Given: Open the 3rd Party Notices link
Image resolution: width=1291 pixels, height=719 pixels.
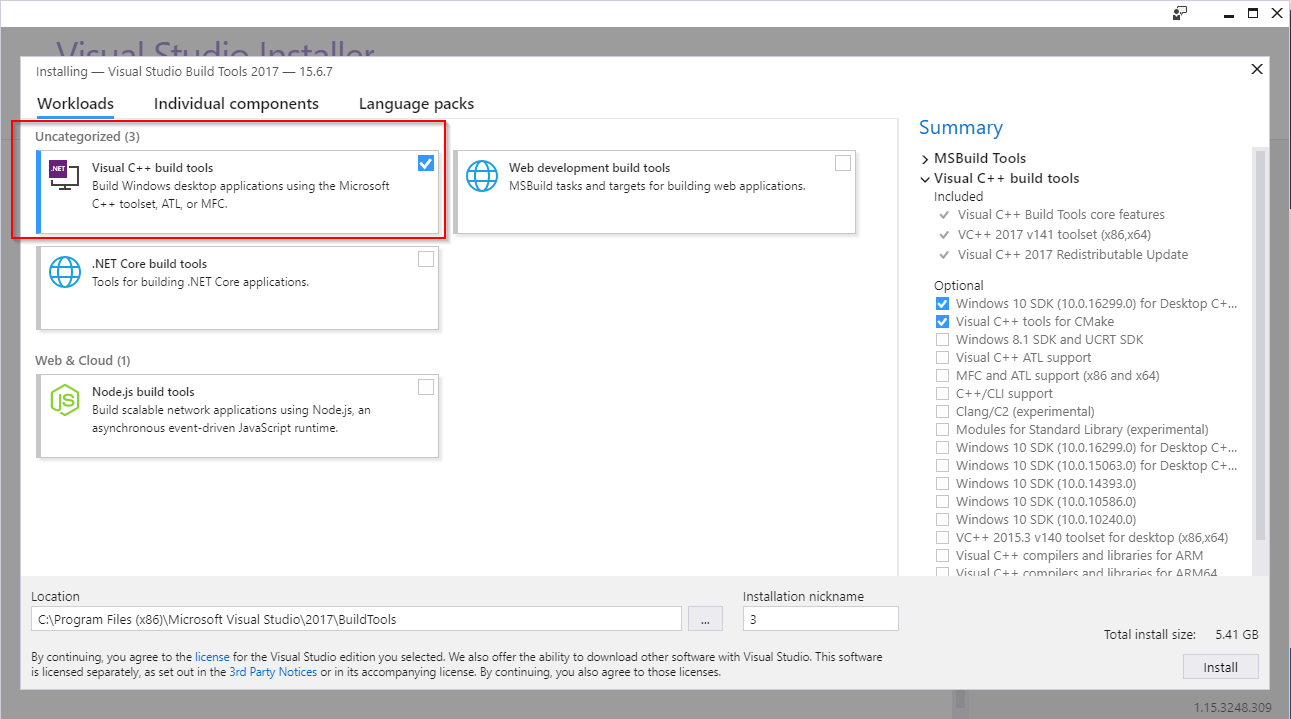Looking at the screenshot, I should coord(273,672).
